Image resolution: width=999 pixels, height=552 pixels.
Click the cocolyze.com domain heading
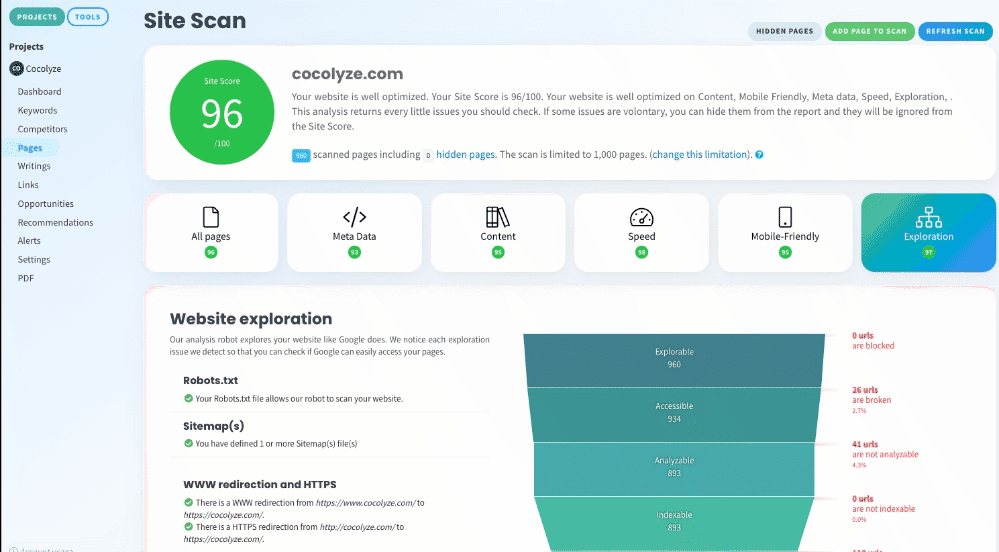coord(347,74)
